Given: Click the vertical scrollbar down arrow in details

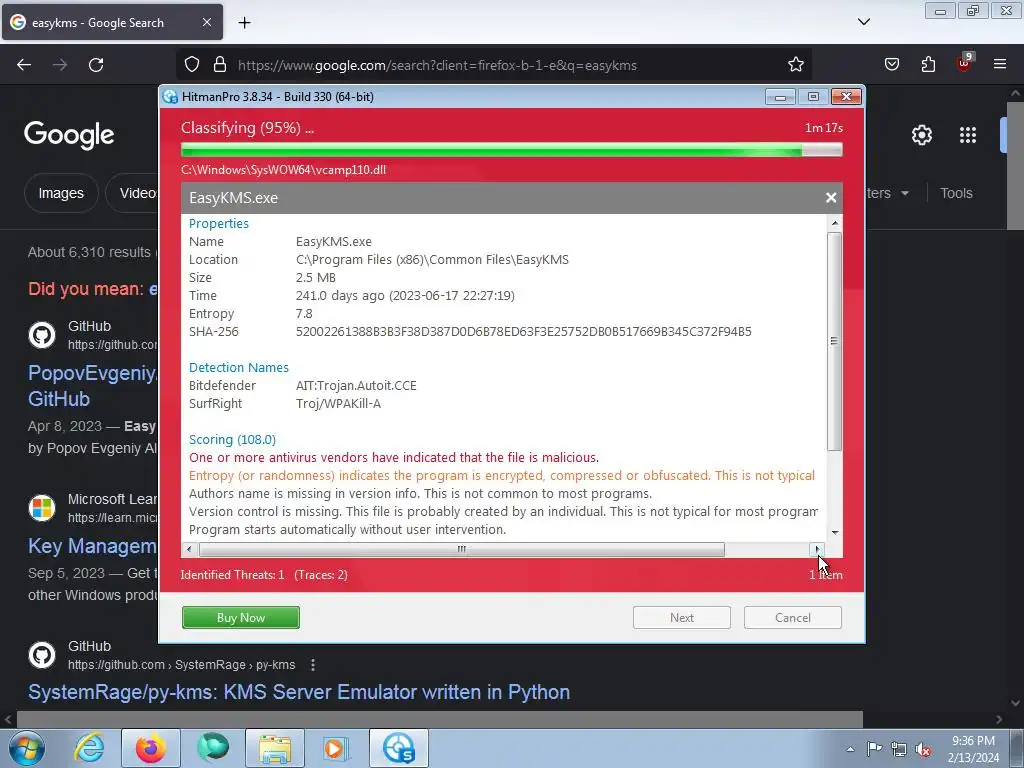Looking at the screenshot, I should (x=834, y=534).
